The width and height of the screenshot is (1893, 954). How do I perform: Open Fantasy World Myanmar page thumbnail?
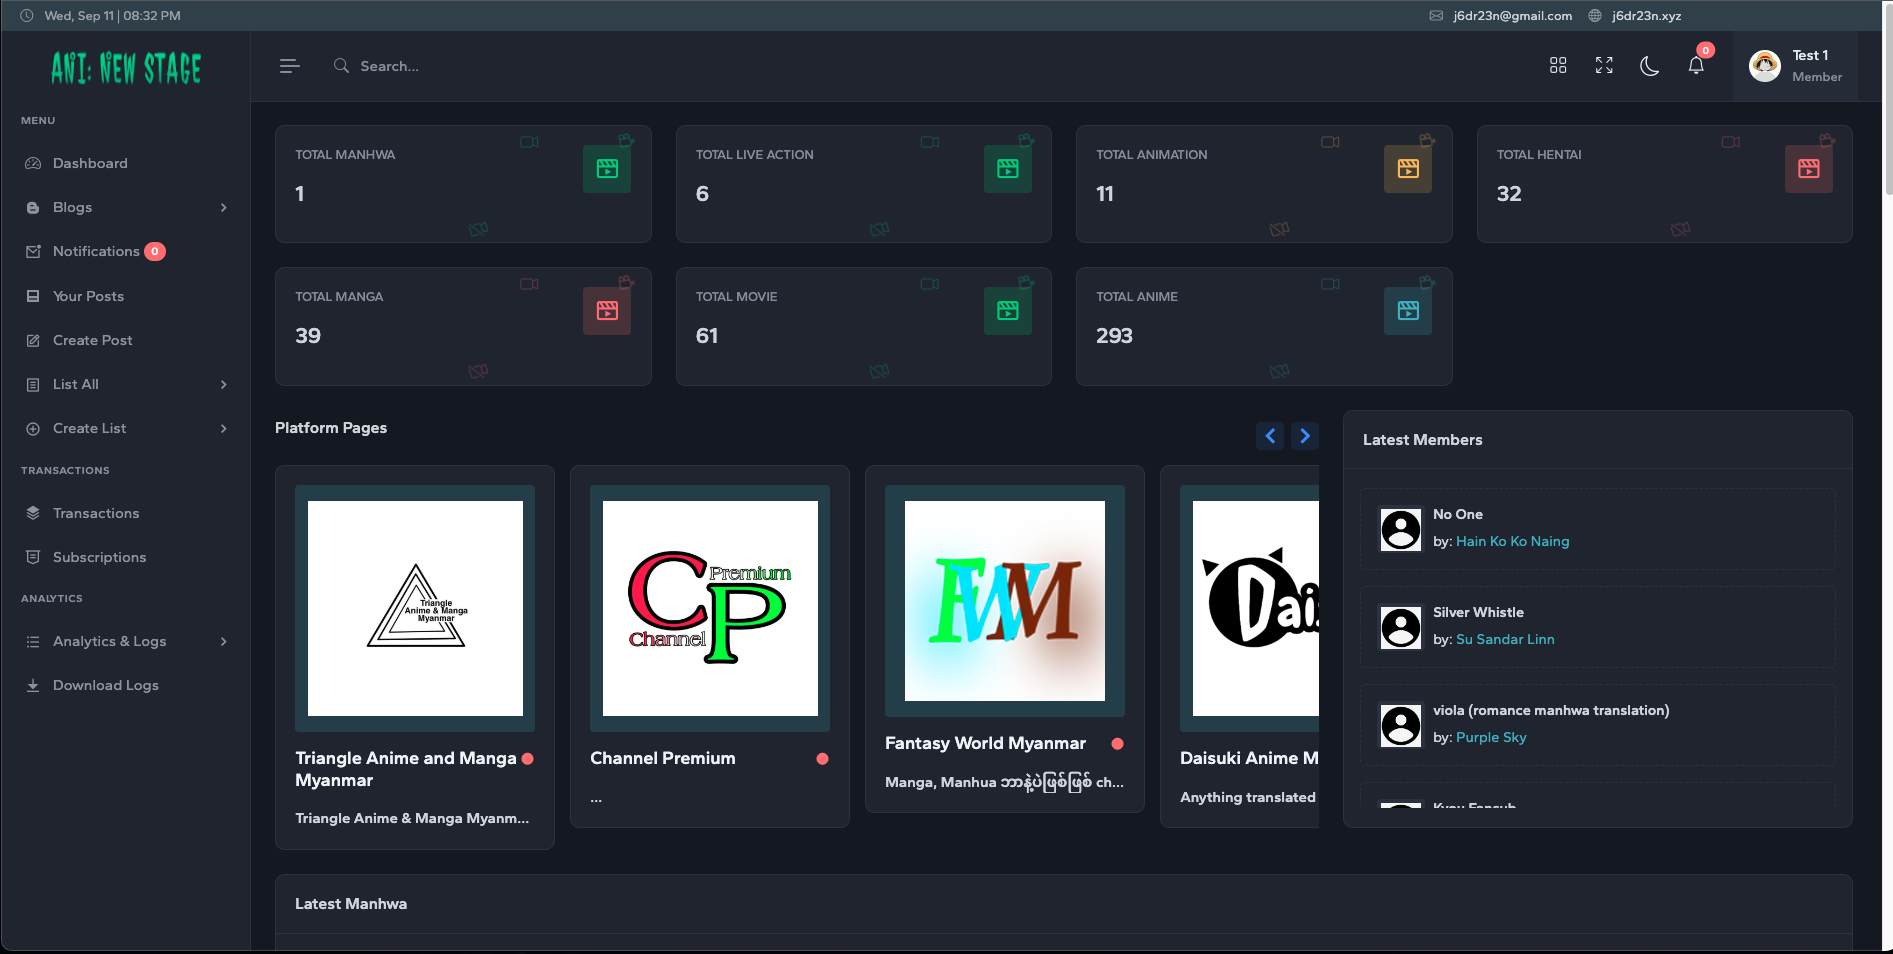tap(1005, 601)
